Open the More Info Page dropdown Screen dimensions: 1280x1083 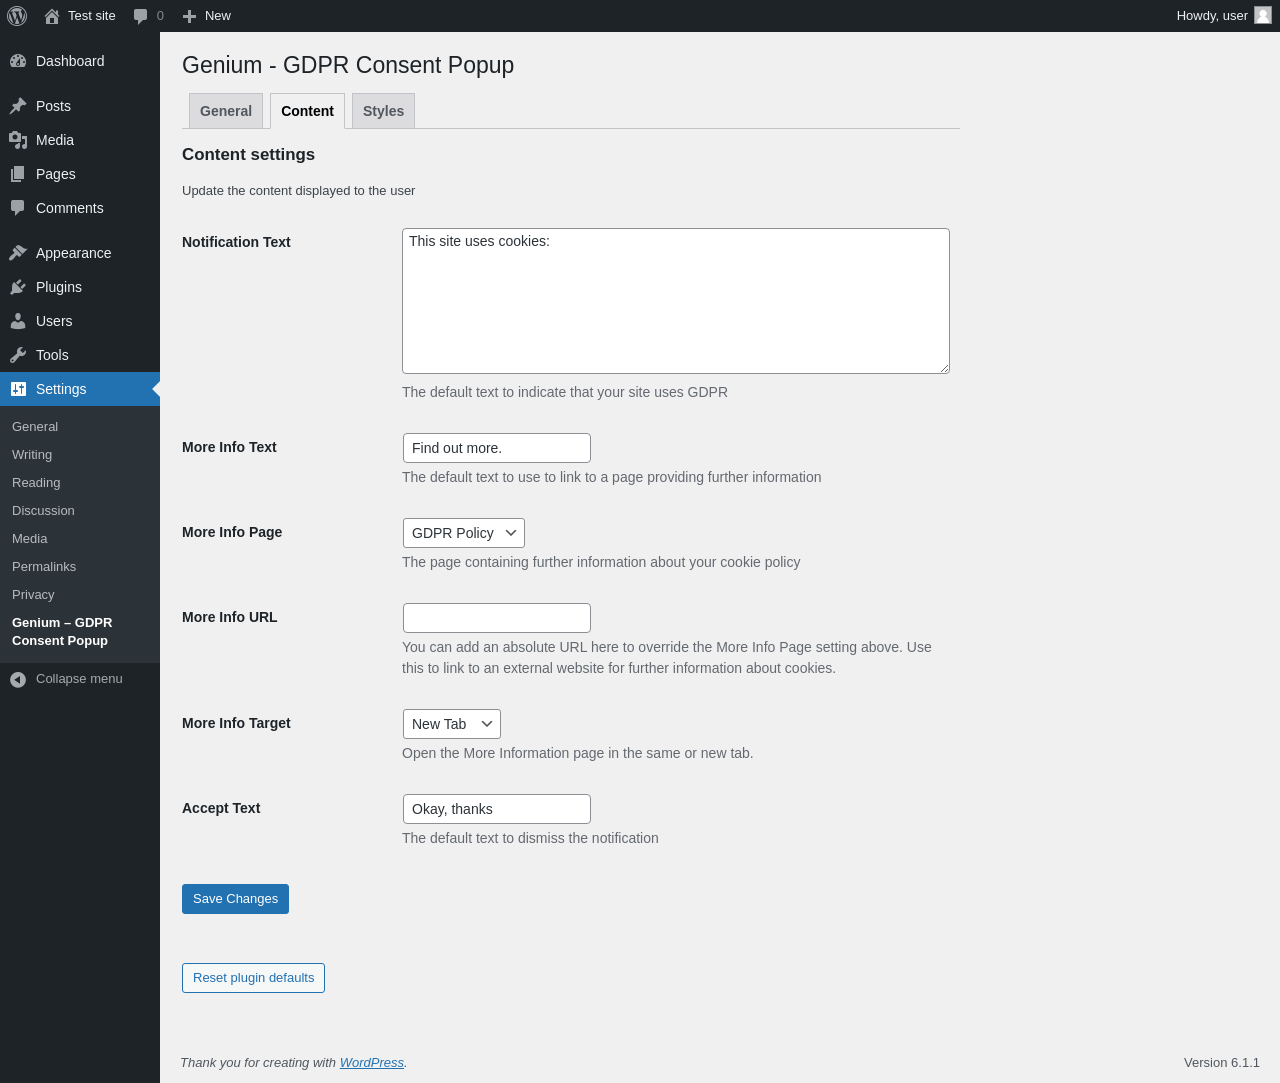pyautogui.click(x=464, y=533)
